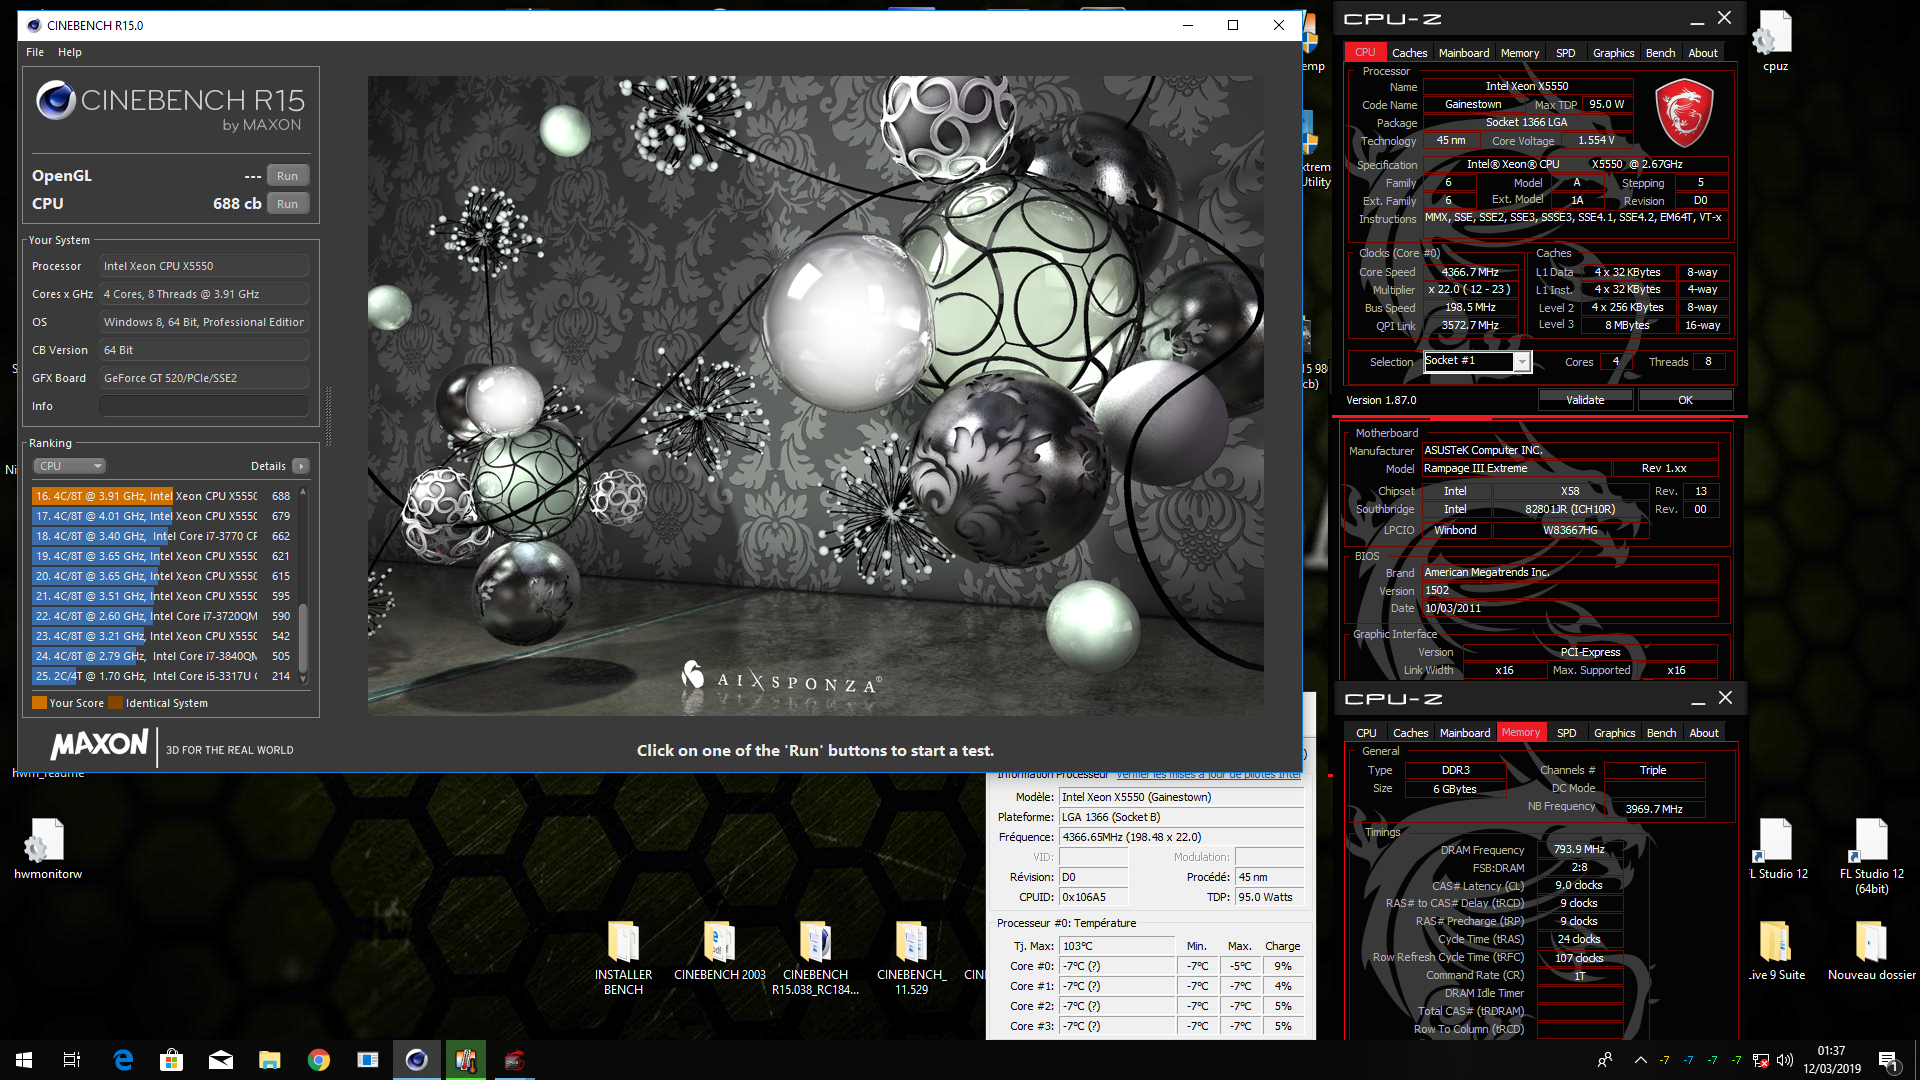The image size is (1920, 1080).
Task: Click the Cinebench R15 logo
Action: pyautogui.click(x=170, y=108)
